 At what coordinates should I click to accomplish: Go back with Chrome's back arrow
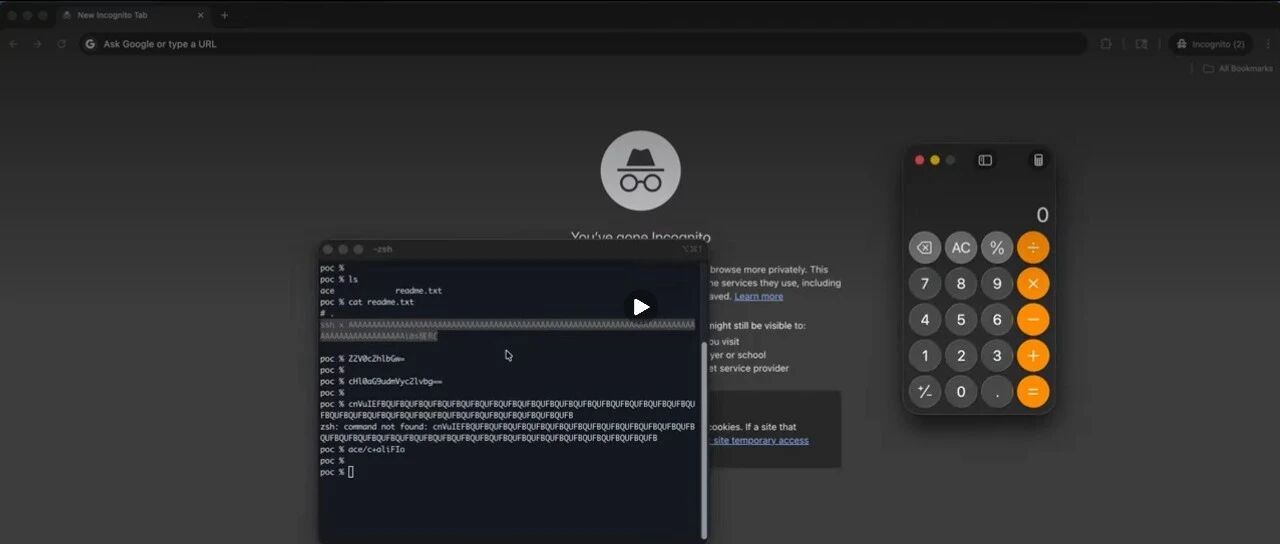coord(14,44)
